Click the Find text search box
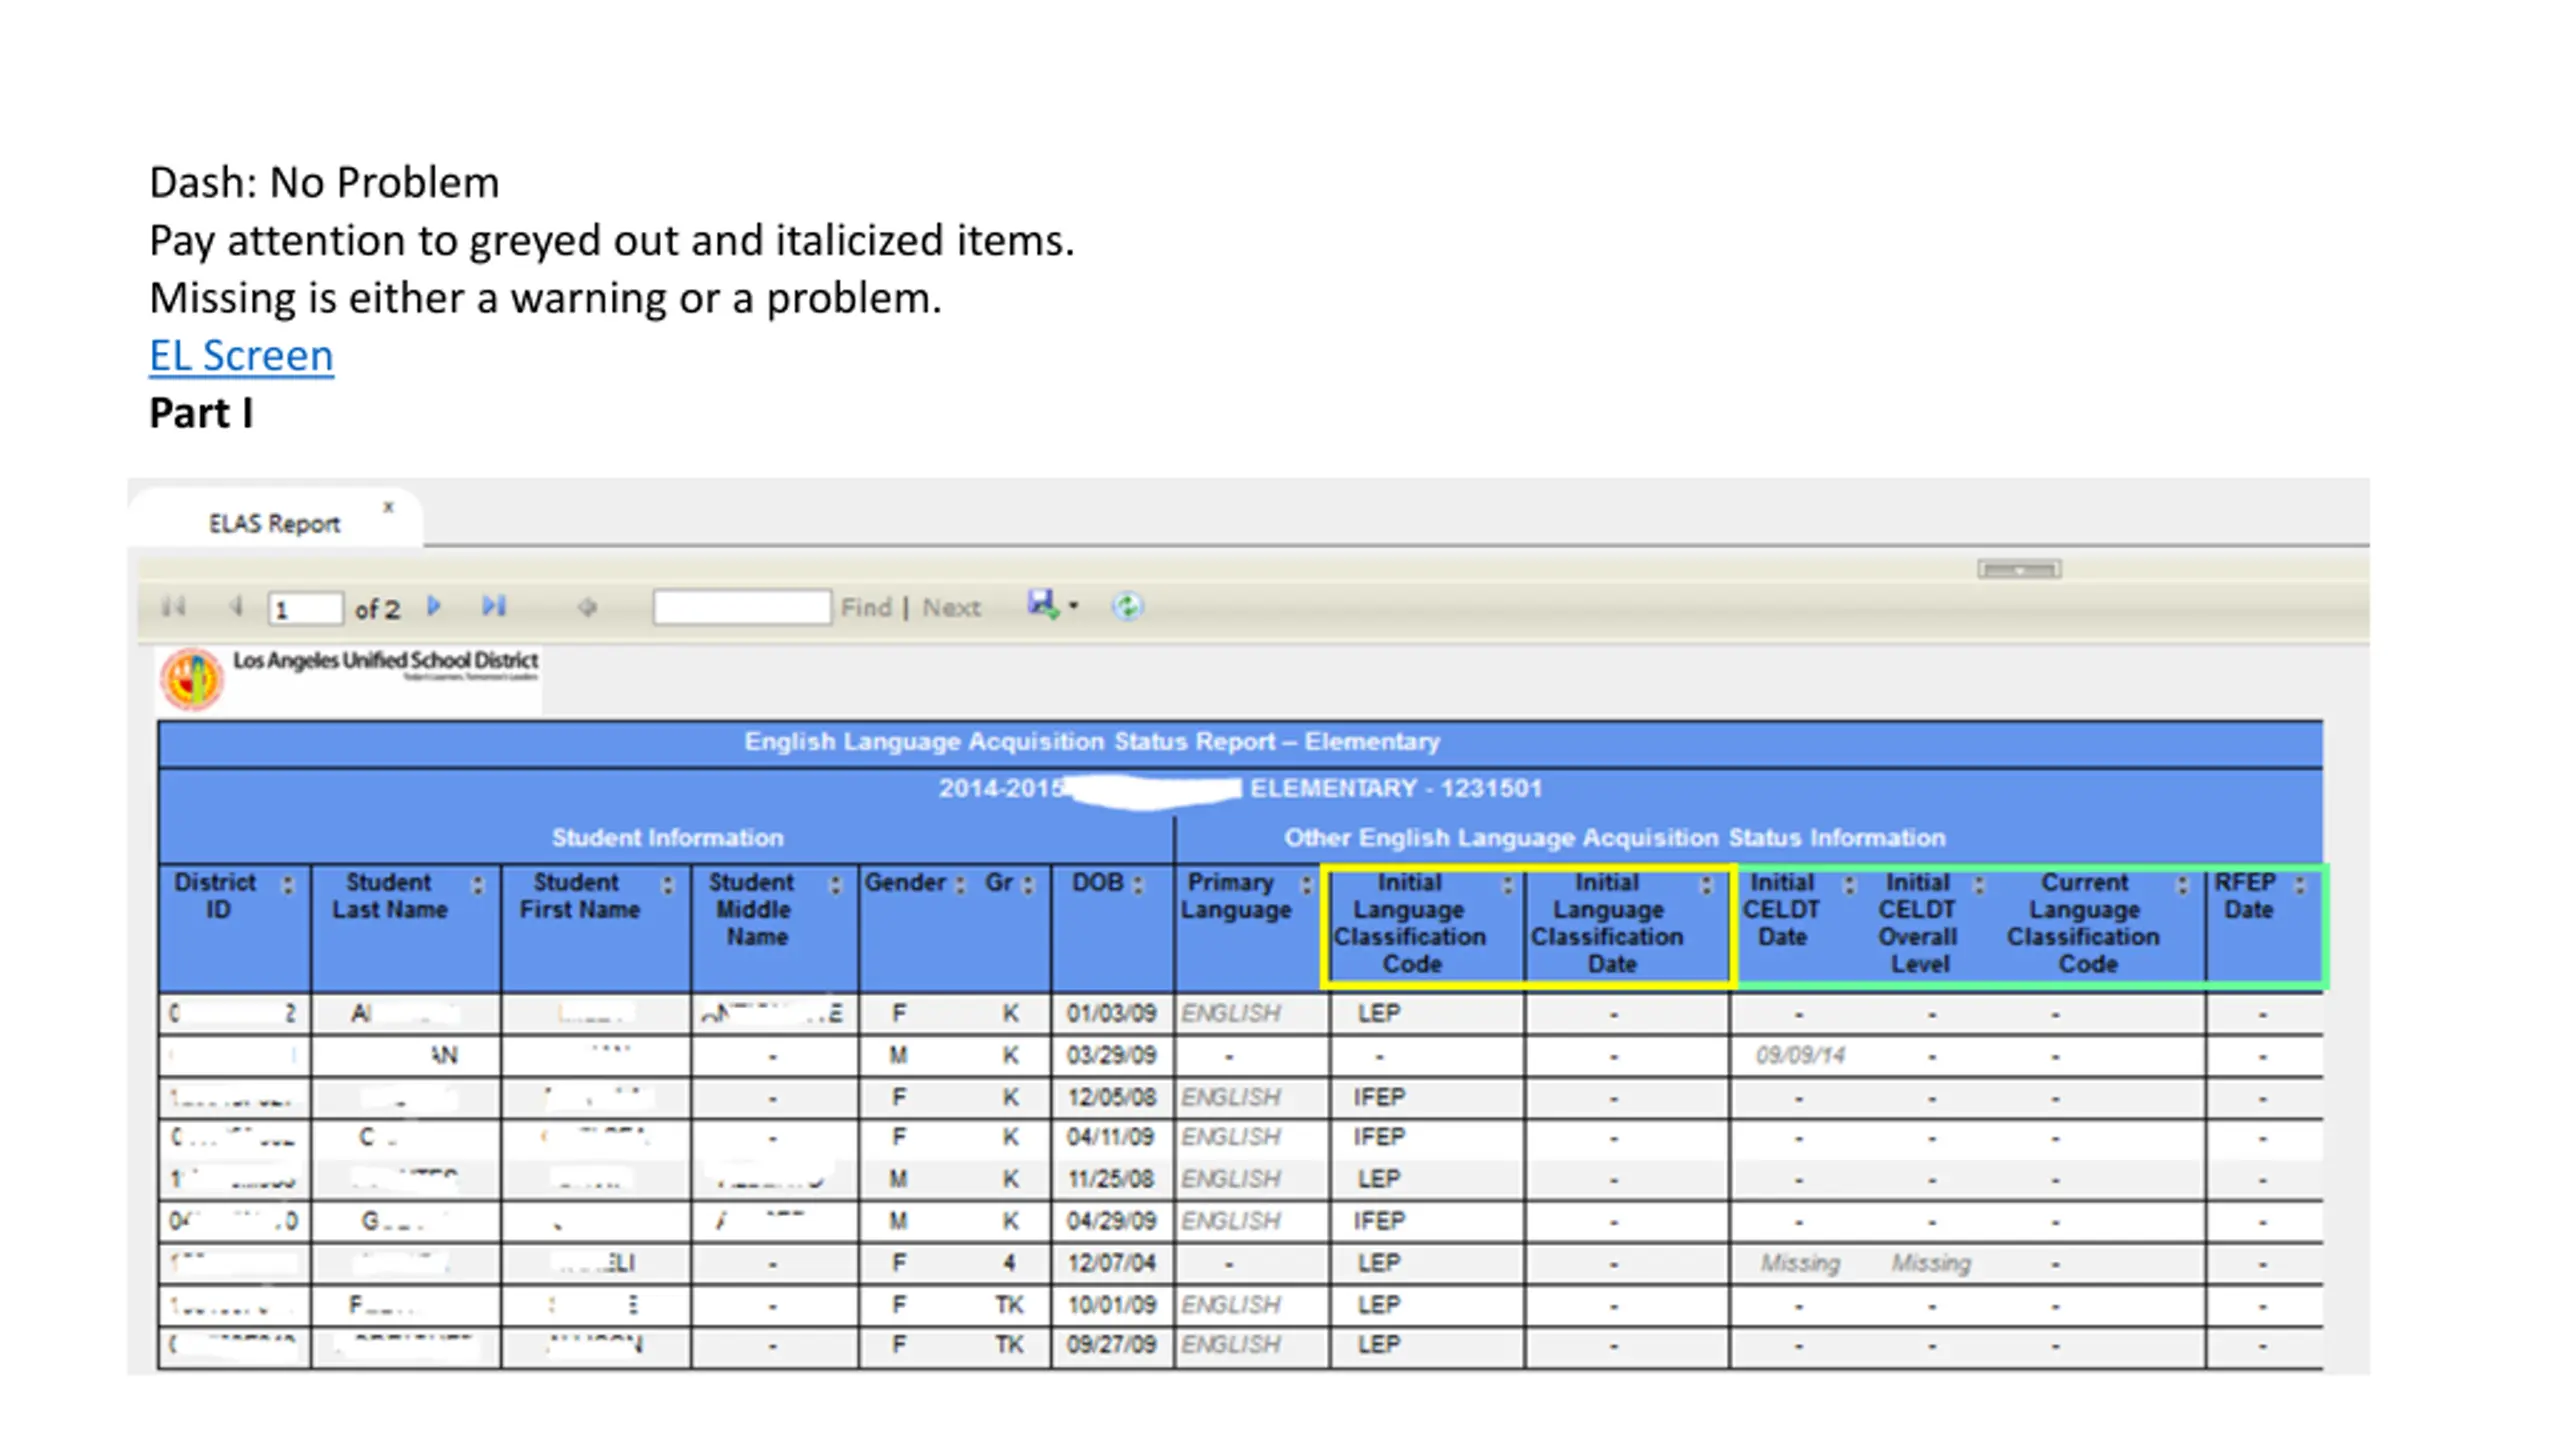The height and width of the screenshot is (1440, 2560). (741, 607)
